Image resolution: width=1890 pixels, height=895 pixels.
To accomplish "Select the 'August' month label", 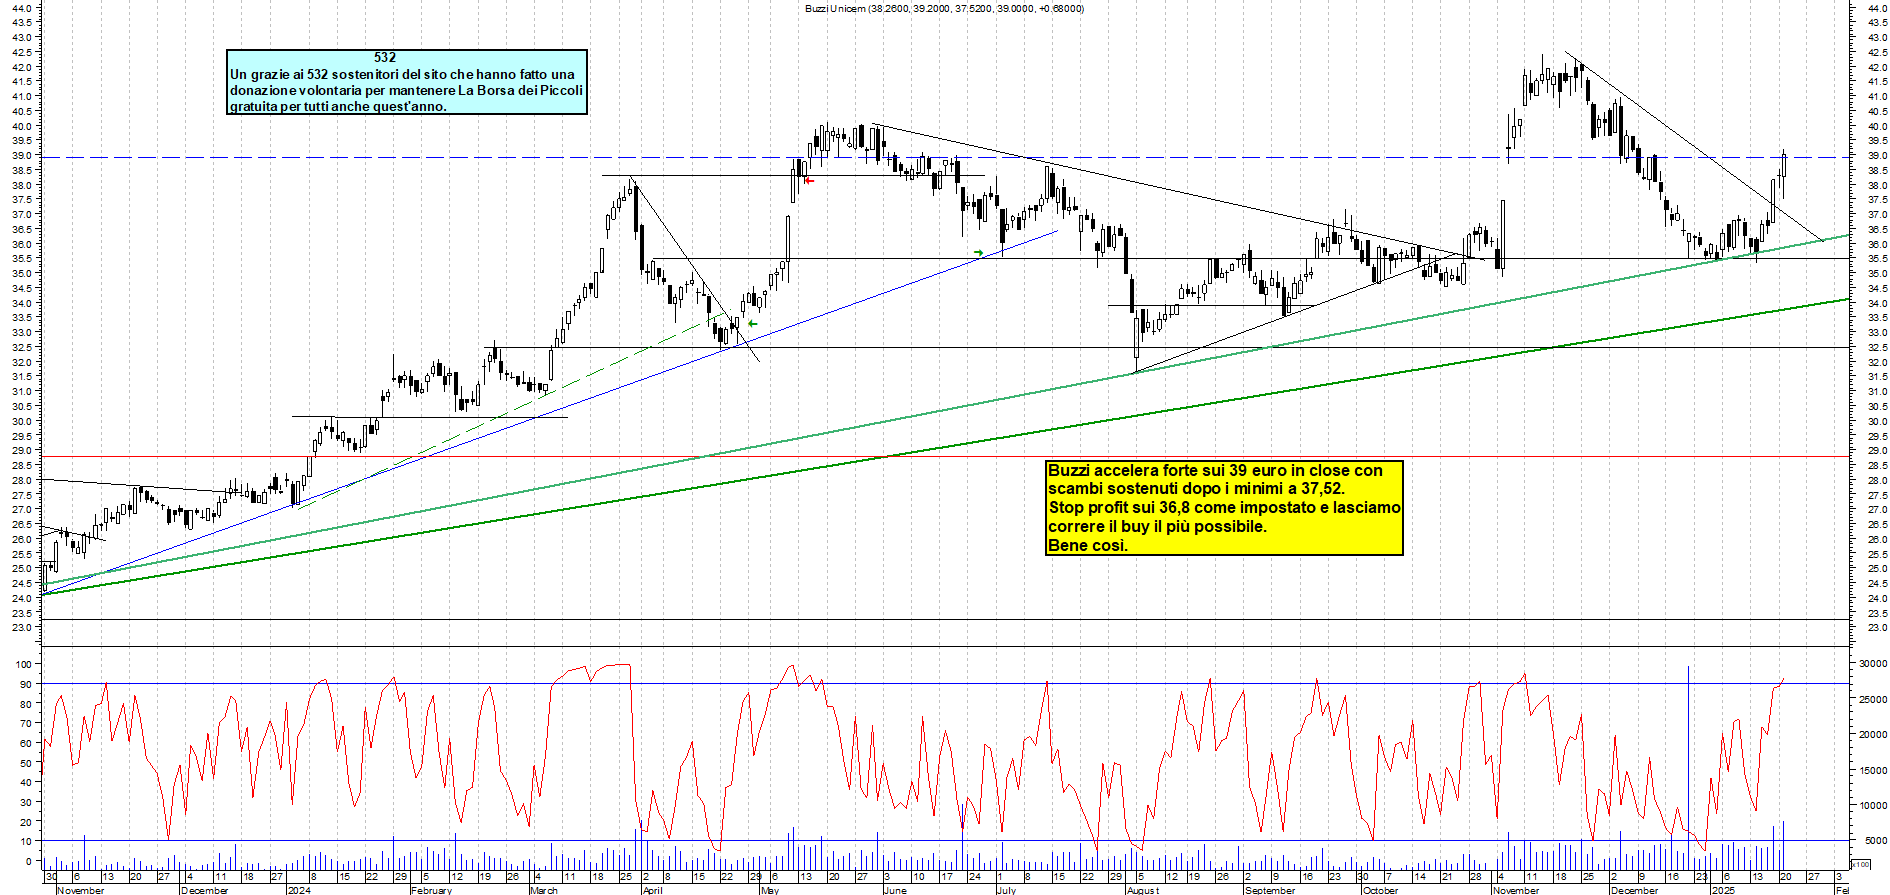I will tap(1142, 890).
